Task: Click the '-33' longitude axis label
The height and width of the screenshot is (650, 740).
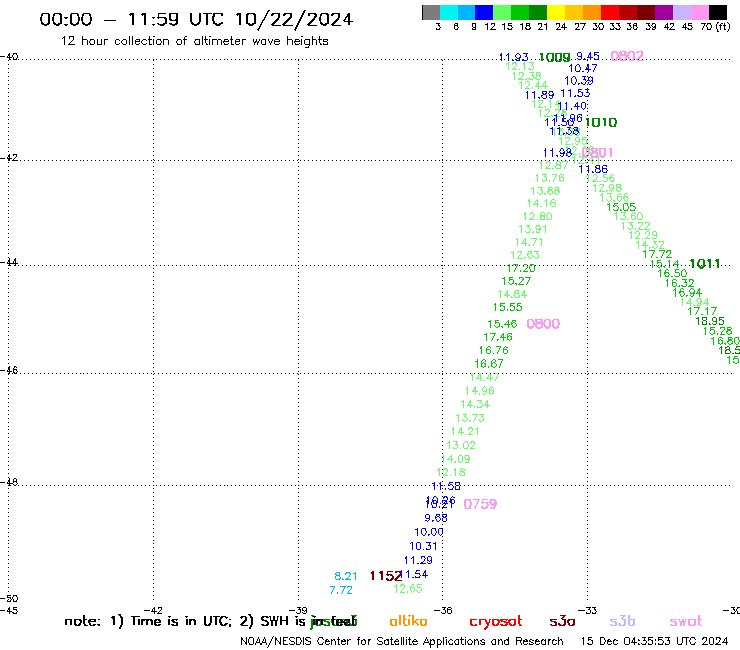Action: pos(588,610)
